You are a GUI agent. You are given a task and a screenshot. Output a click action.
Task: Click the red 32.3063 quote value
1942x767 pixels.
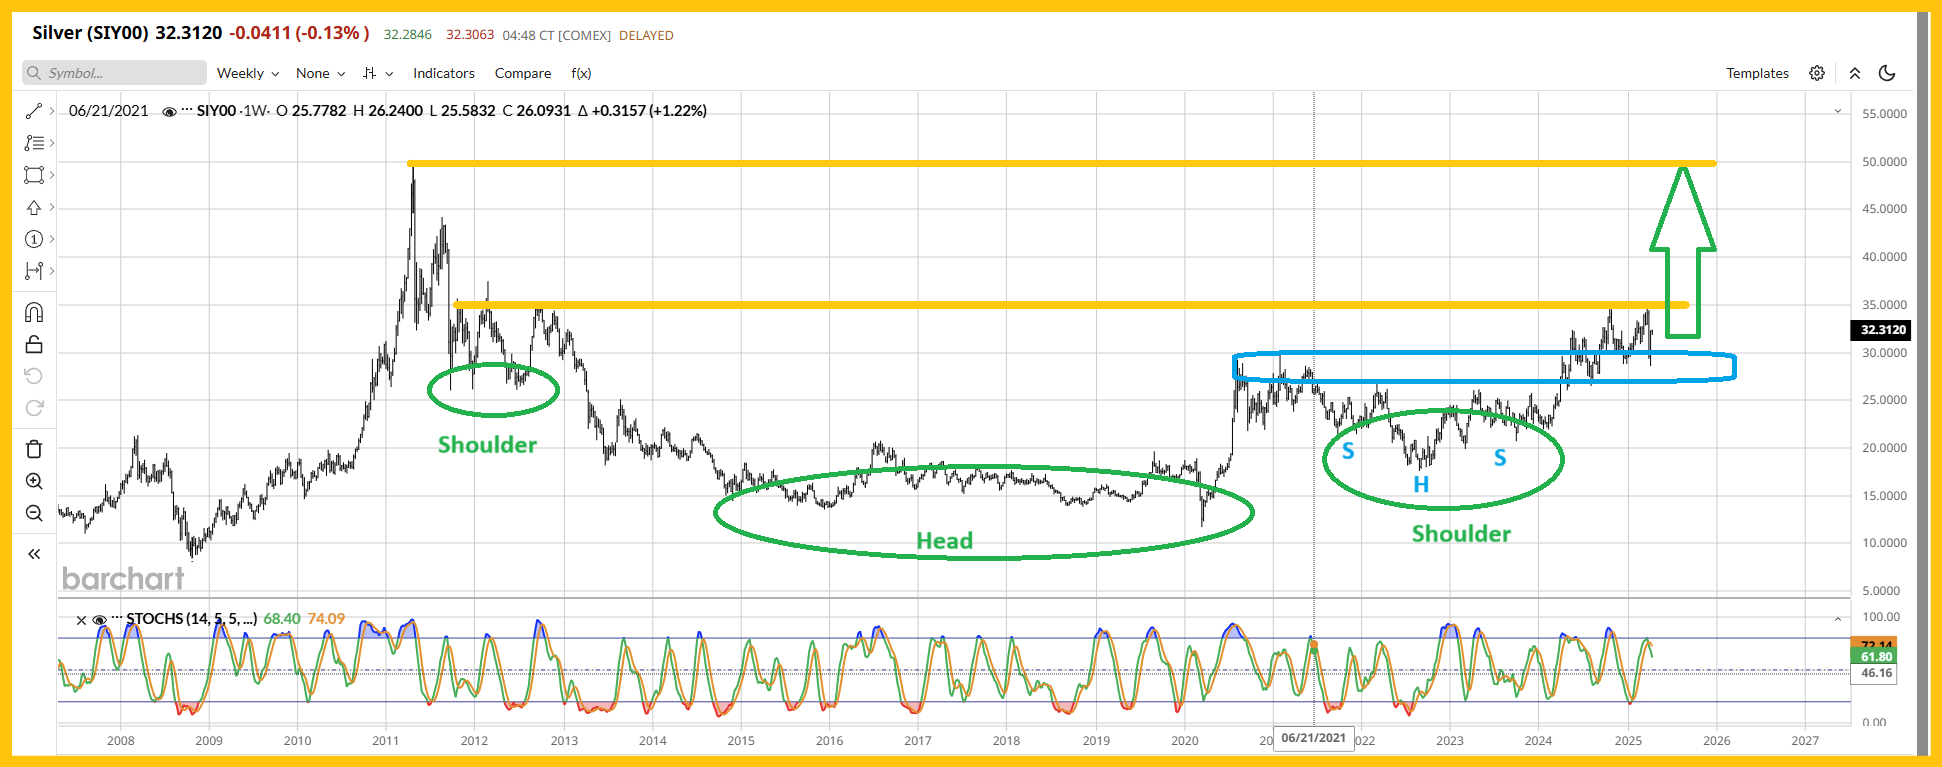(470, 35)
